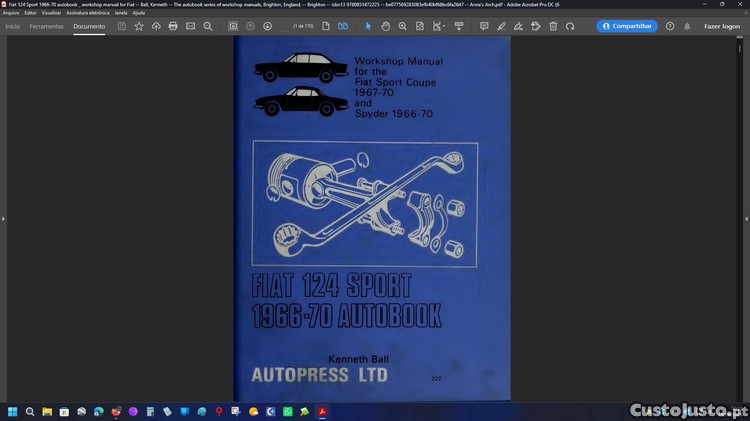Open the Janela menu

[121, 13]
